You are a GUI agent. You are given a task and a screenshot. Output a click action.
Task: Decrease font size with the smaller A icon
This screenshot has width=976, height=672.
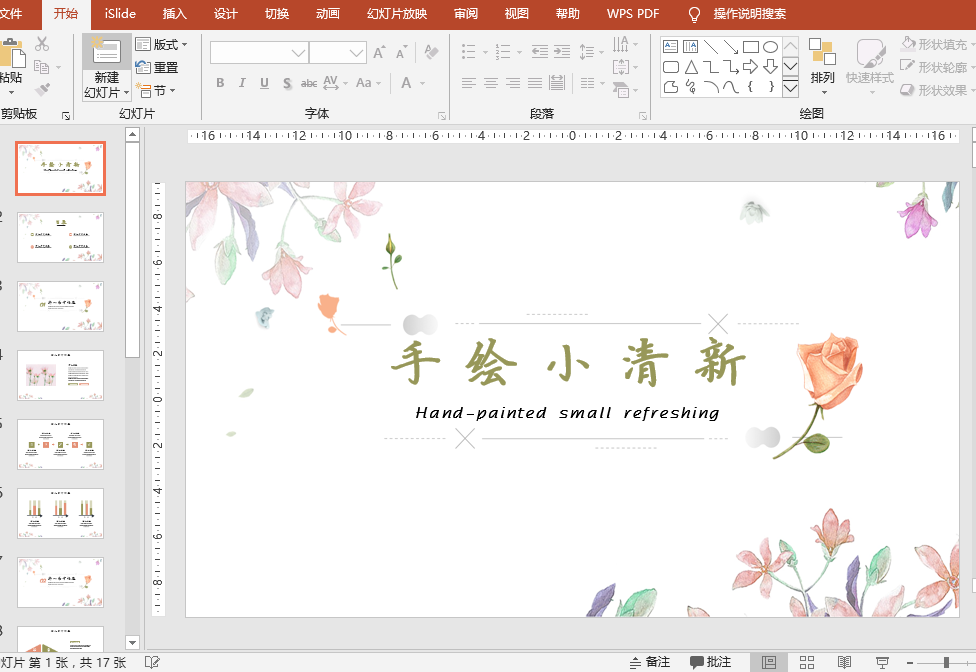(401, 52)
